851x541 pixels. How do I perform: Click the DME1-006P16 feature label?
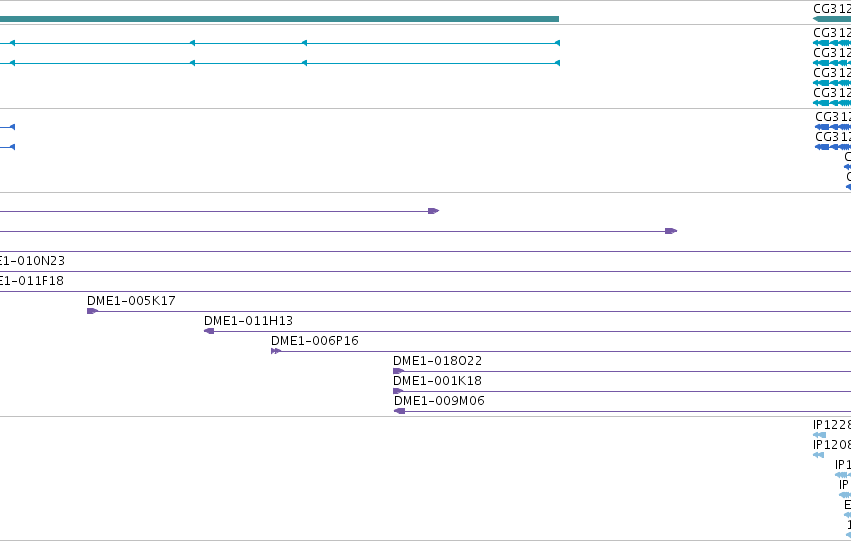pos(315,341)
